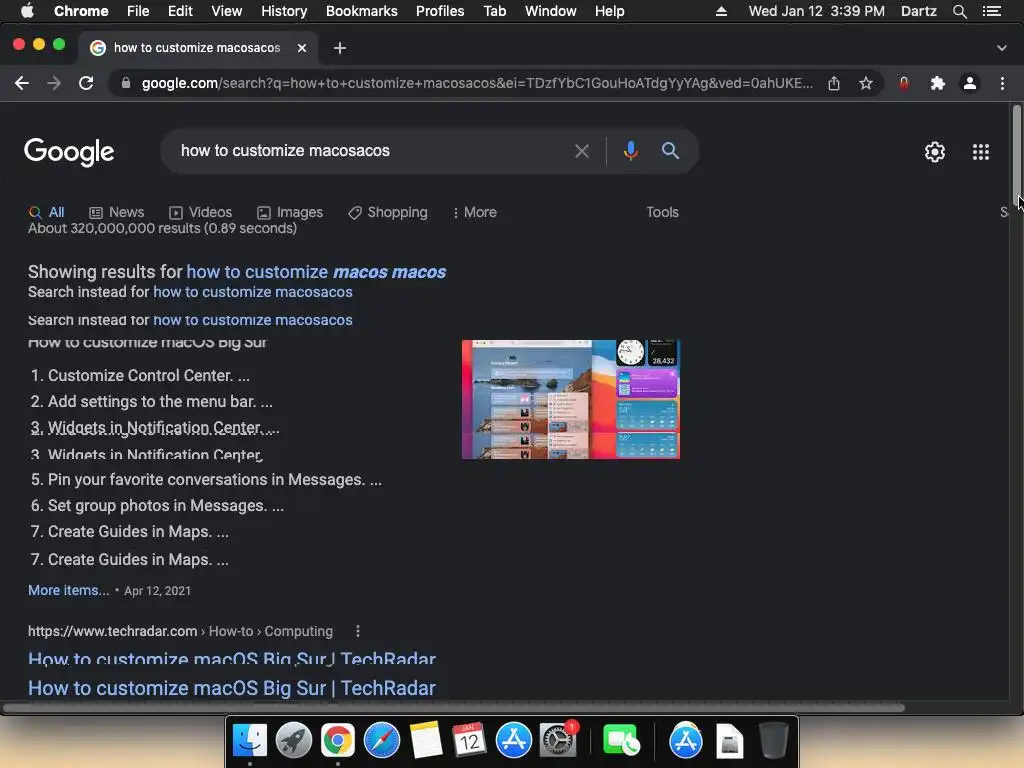Screen dimensions: 1024x768
Task: Click the Dartz user name
Action: click(x=918, y=11)
